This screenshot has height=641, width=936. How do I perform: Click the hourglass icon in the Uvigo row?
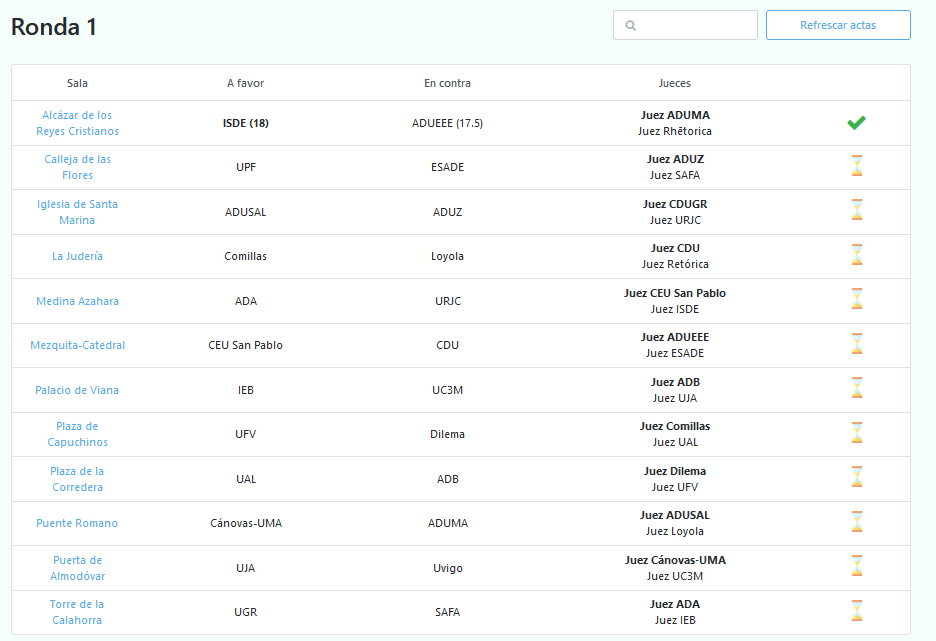click(x=857, y=566)
